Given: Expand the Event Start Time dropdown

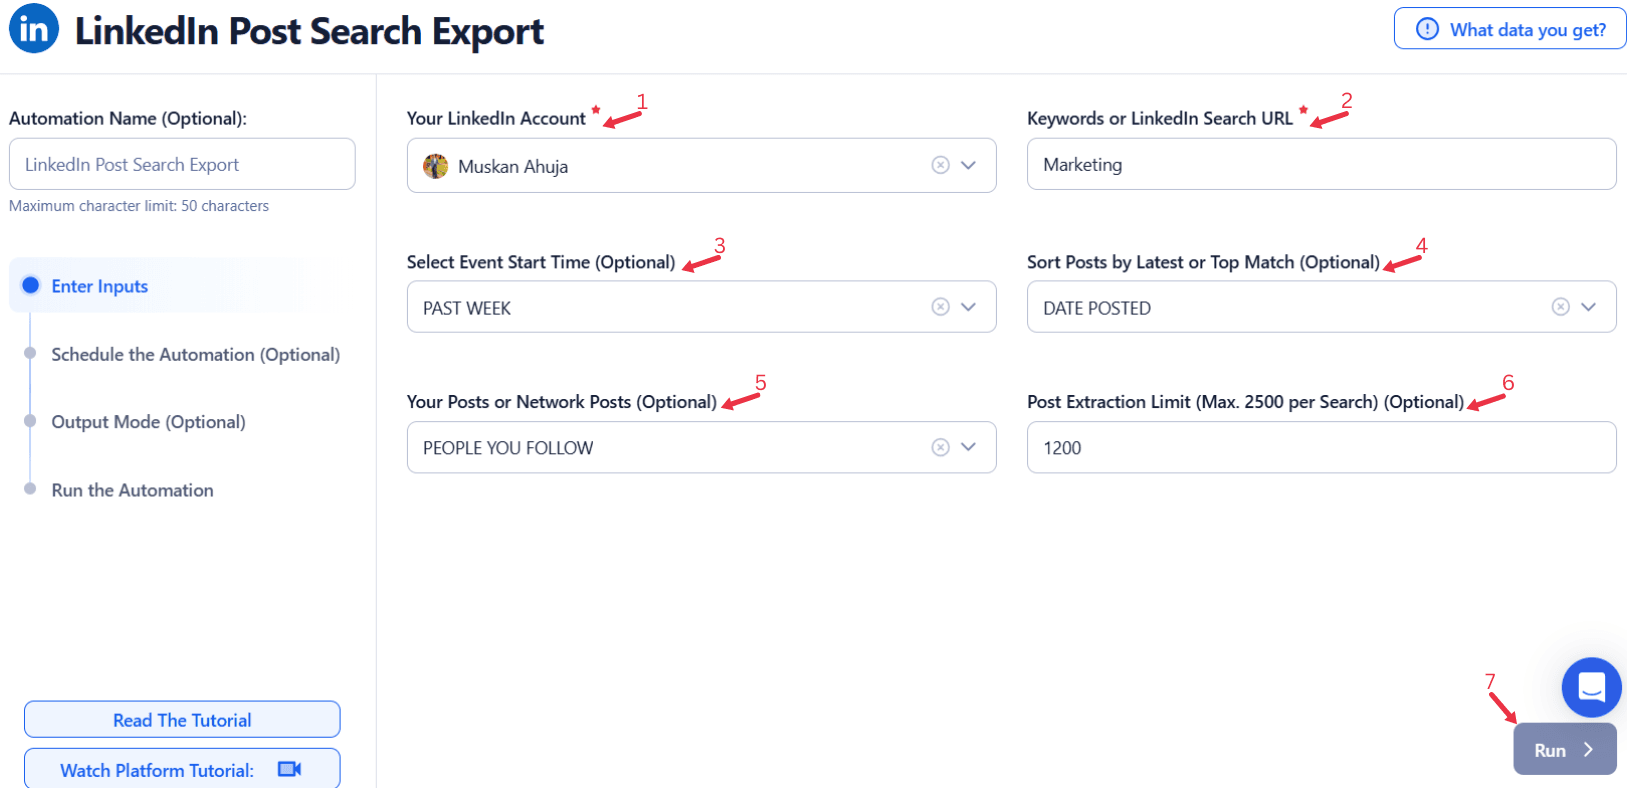Looking at the screenshot, I should [968, 307].
